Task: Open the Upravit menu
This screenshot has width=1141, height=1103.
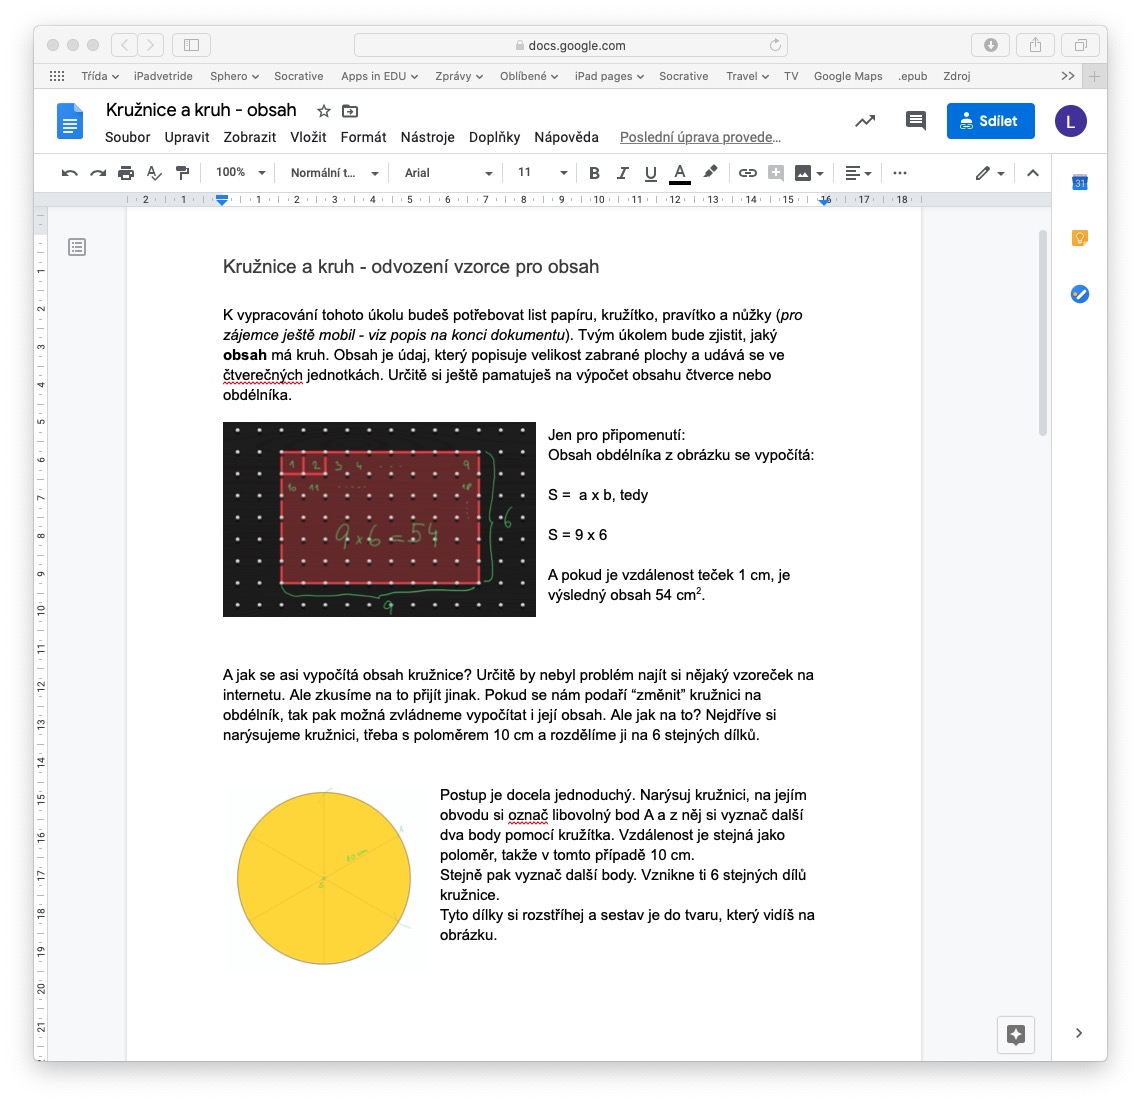Action: pyautogui.click(x=186, y=138)
